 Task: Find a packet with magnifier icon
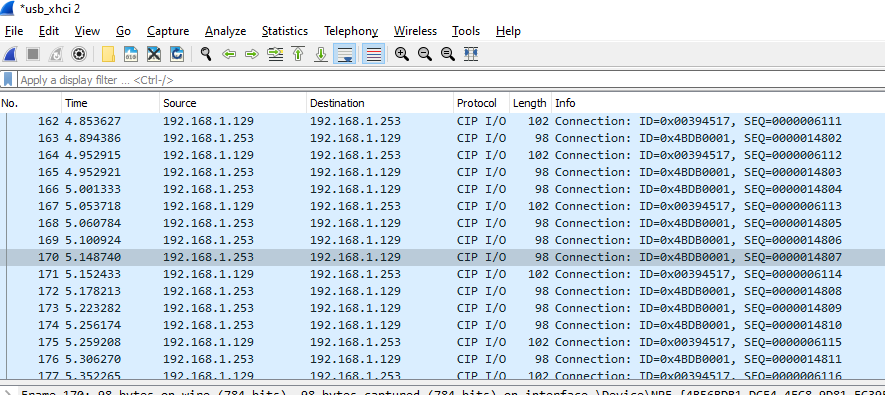coord(206,54)
